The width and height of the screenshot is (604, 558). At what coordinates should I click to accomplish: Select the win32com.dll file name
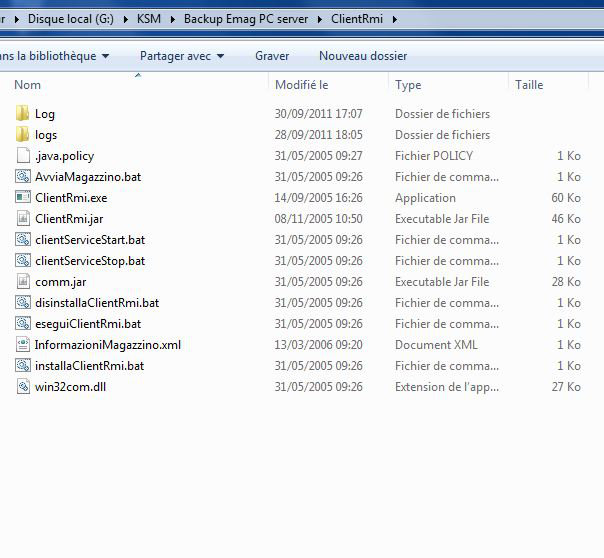point(70,387)
